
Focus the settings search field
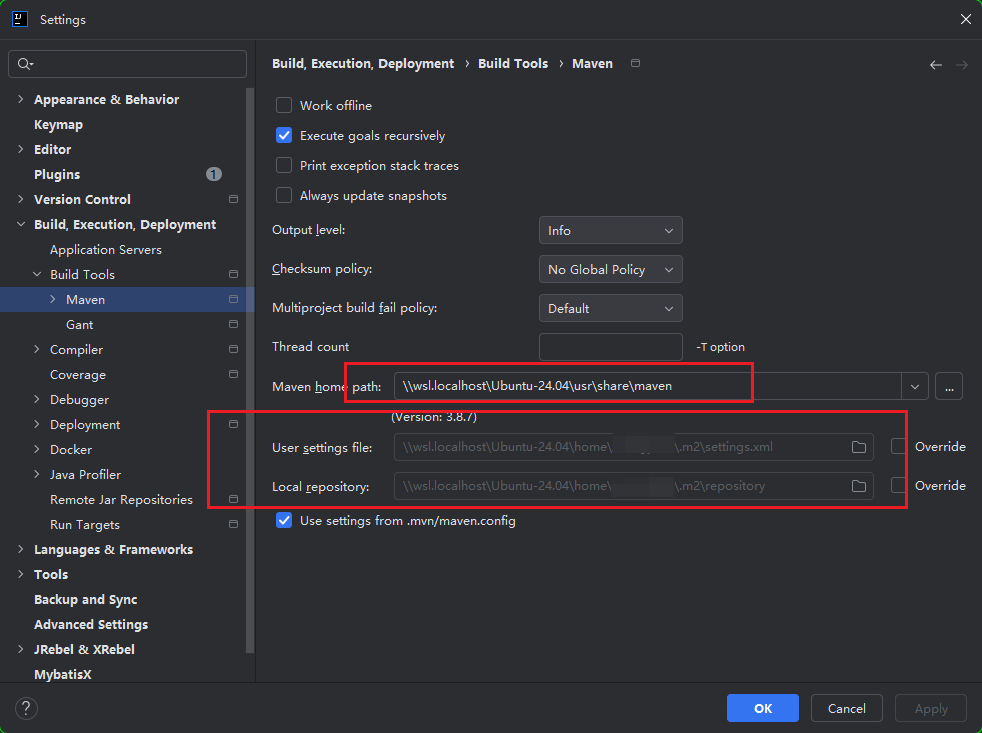(x=128, y=64)
